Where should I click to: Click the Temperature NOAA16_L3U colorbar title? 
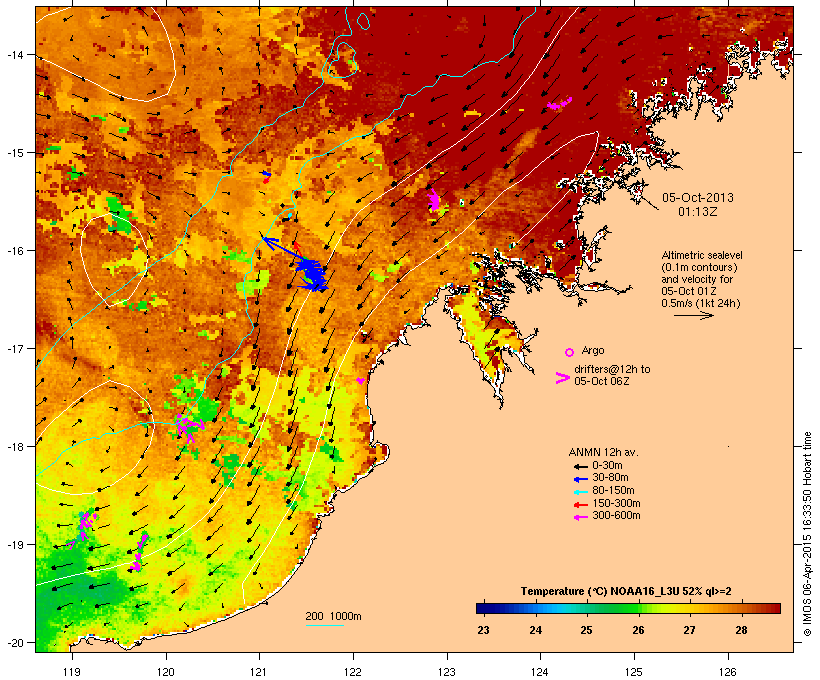click(626, 591)
